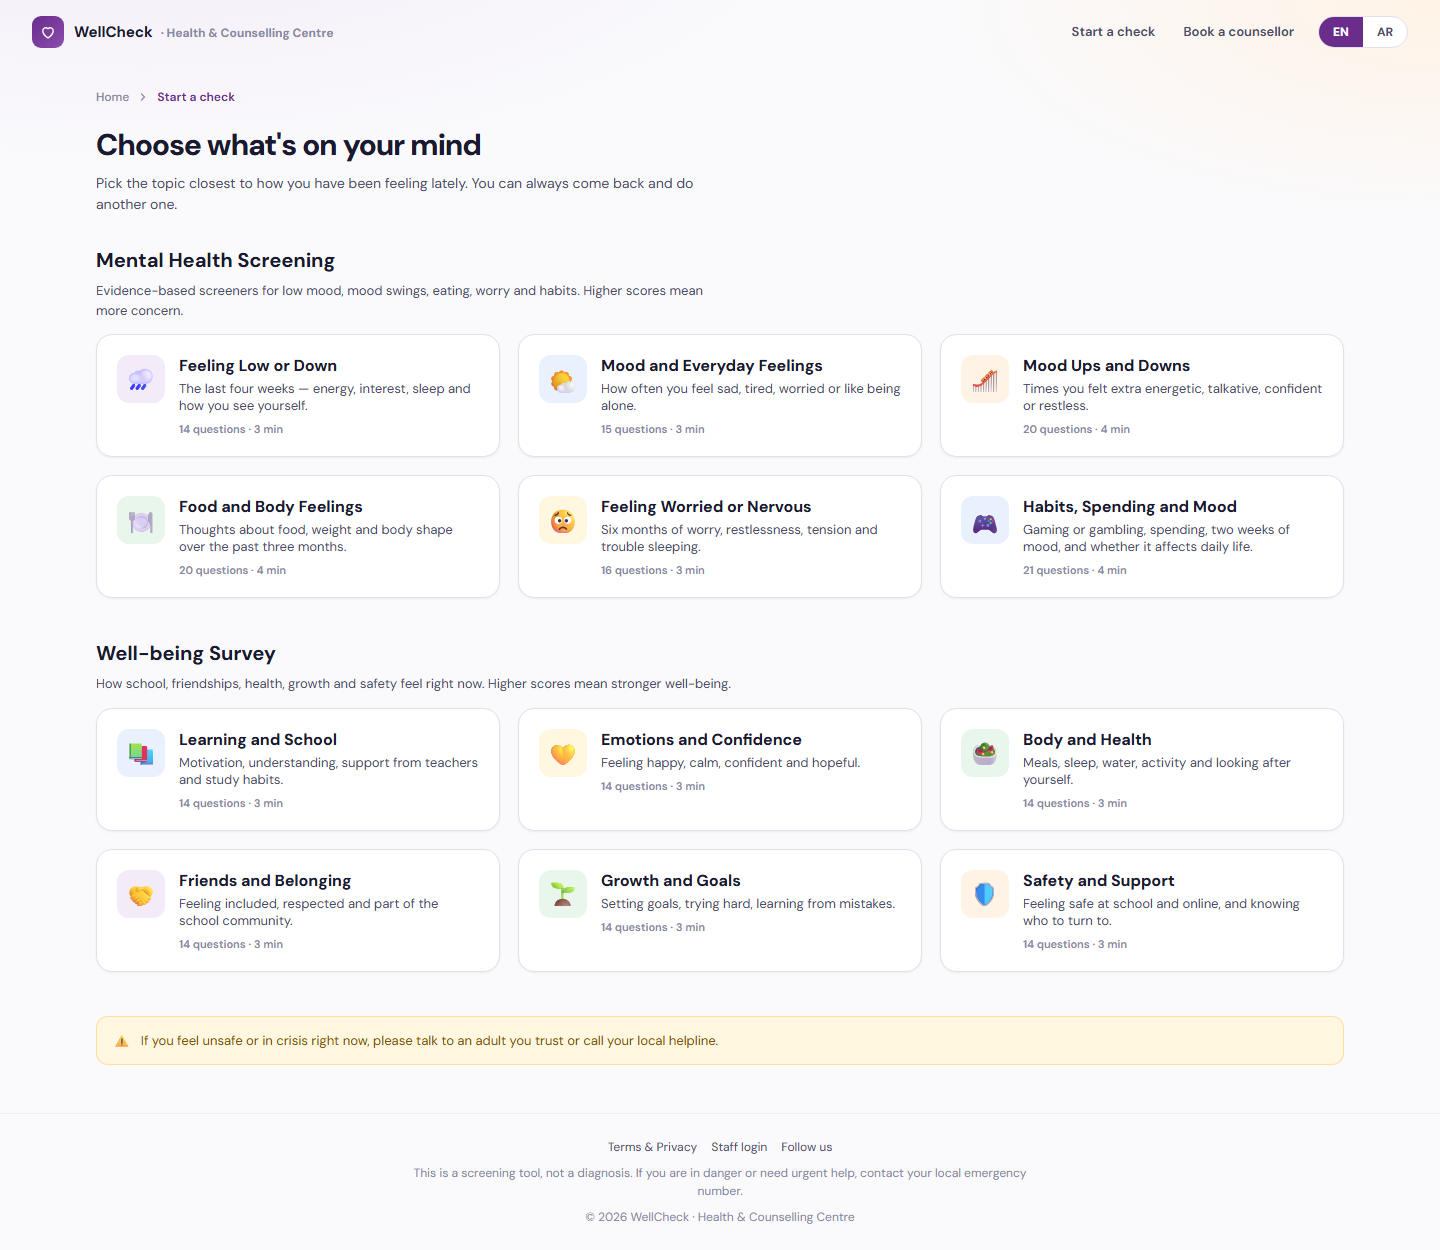Viewport: 1440px width, 1250px height.
Task: Click the yellow heart icon for Emotions and Confidence
Action: tap(563, 753)
